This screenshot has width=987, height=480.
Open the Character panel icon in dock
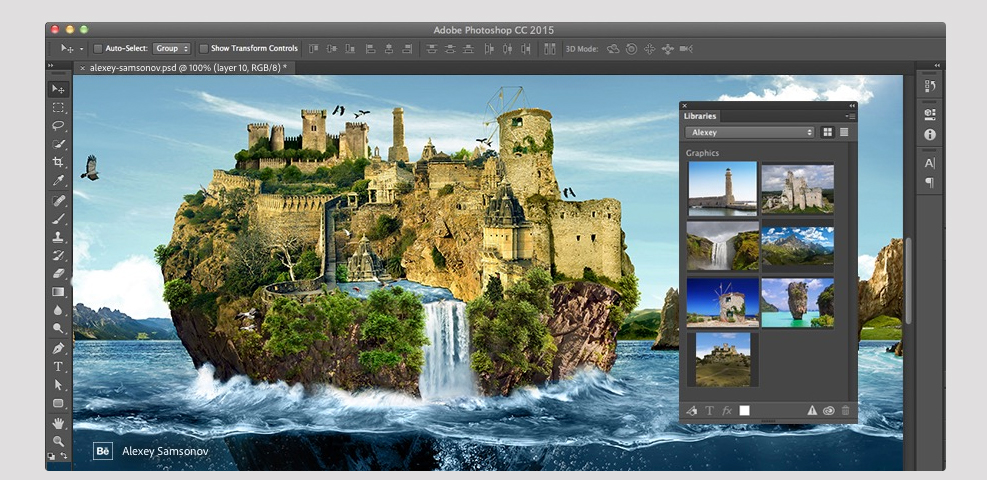click(930, 163)
